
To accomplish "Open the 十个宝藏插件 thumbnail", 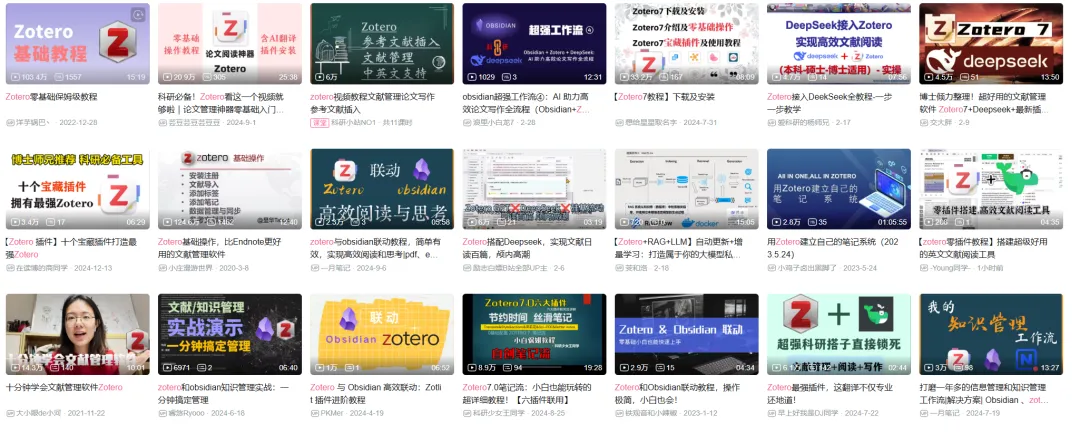I will [x=78, y=189].
